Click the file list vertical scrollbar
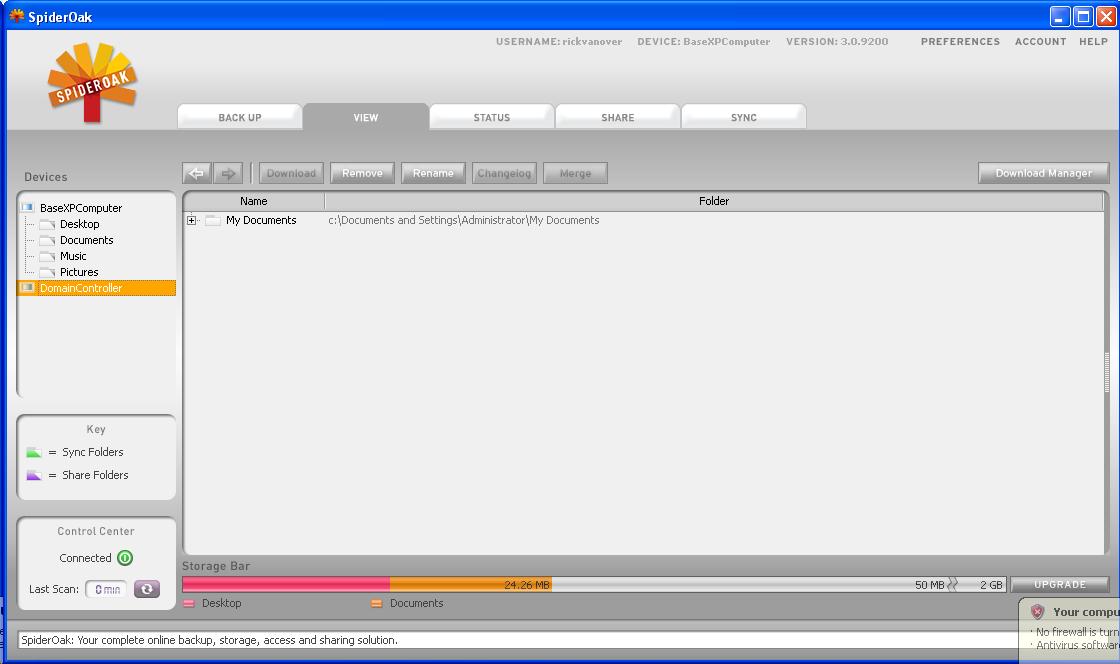Image resolution: width=1120 pixels, height=664 pixels. (1106, 373)
